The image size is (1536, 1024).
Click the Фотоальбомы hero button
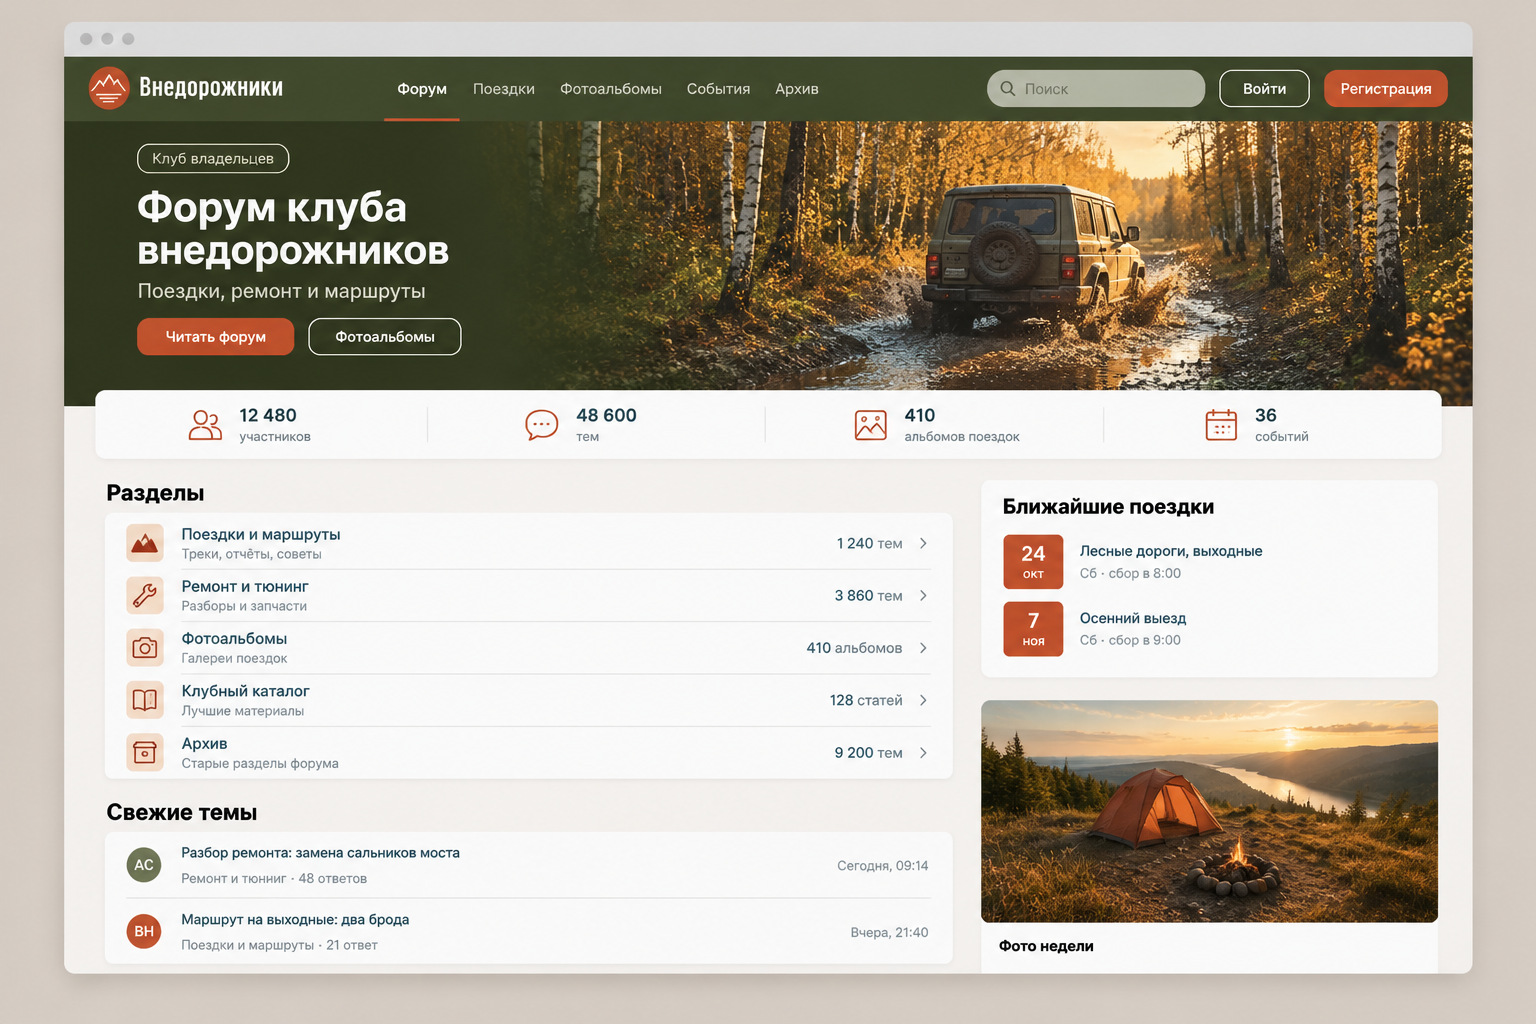pos(385,336)
